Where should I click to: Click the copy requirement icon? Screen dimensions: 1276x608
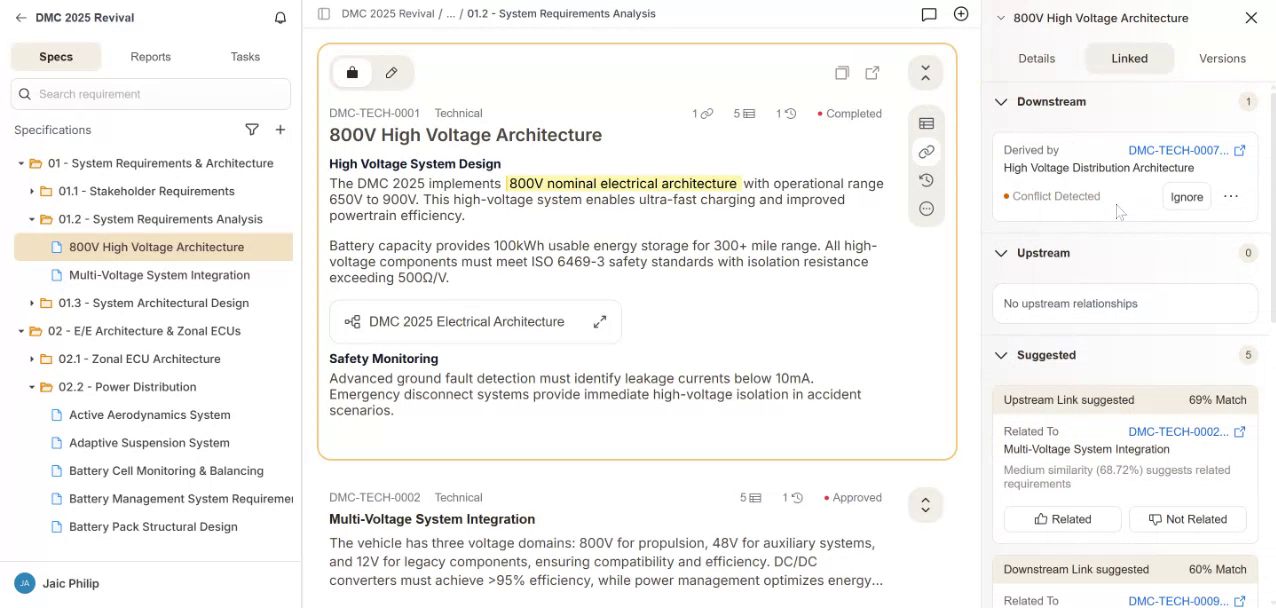pos(842,73)
